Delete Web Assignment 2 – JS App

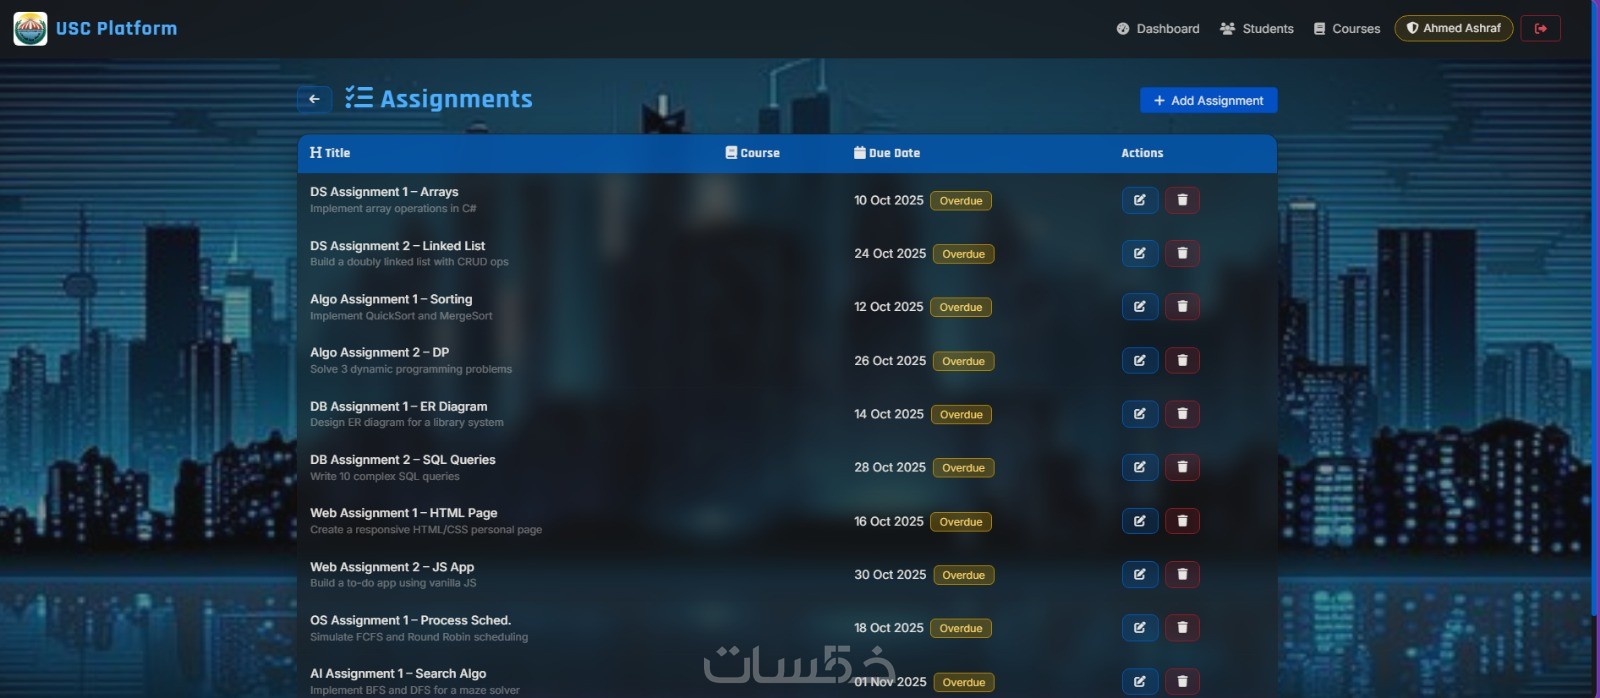[1182, 575]
